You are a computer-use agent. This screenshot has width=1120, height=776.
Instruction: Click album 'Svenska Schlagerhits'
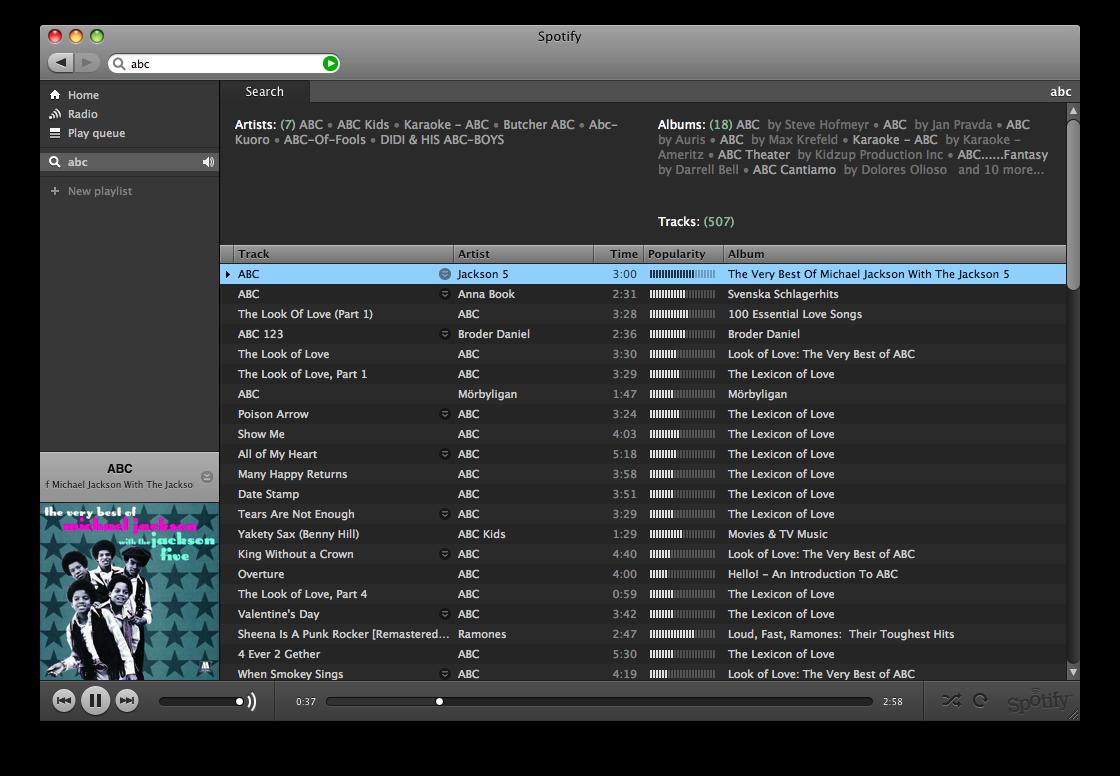(x=783, y=294)
